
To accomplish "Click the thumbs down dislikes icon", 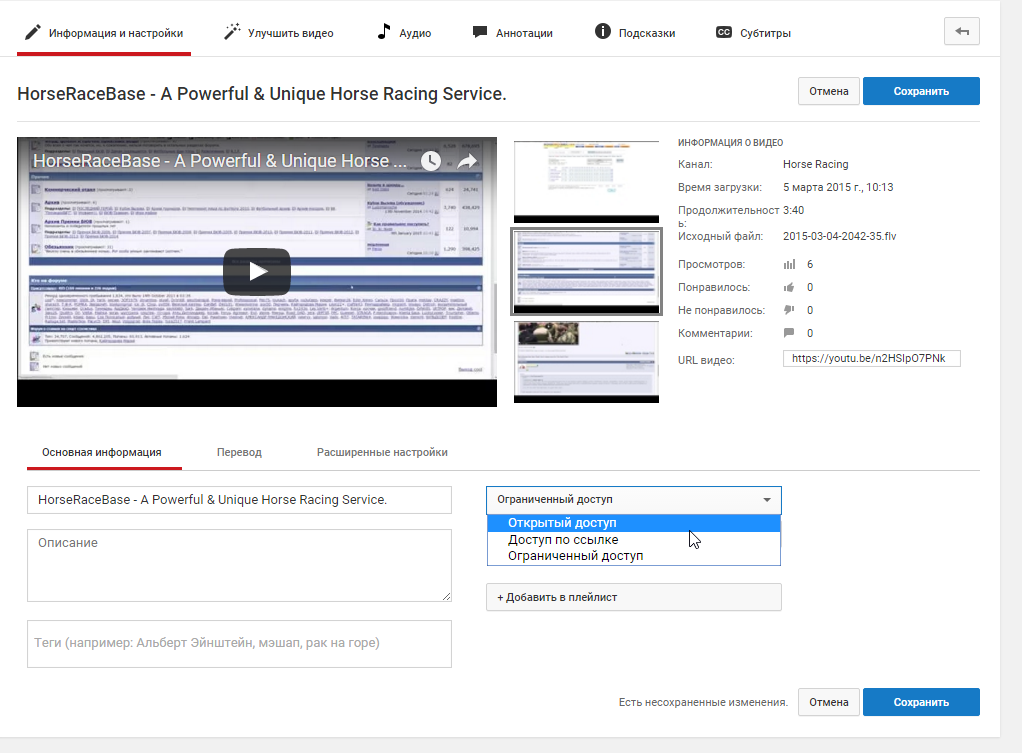I will 789,310.
